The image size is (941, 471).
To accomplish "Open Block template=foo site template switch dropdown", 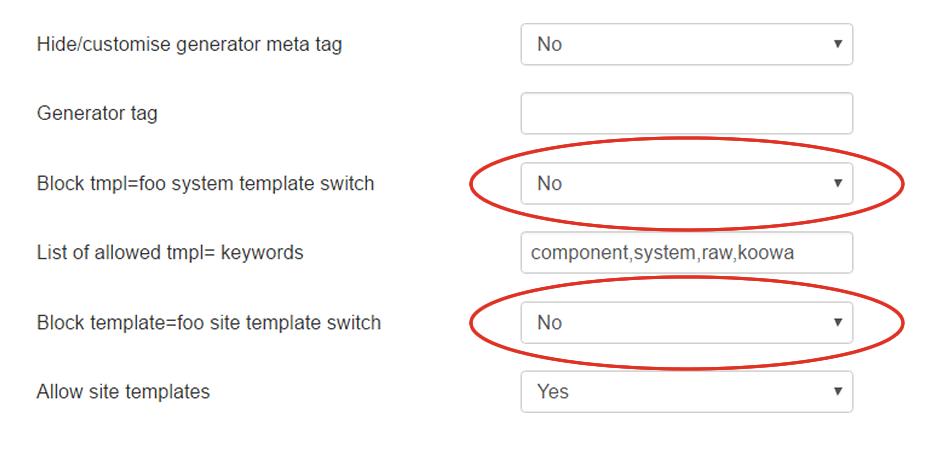I will [x=687, y=323].
